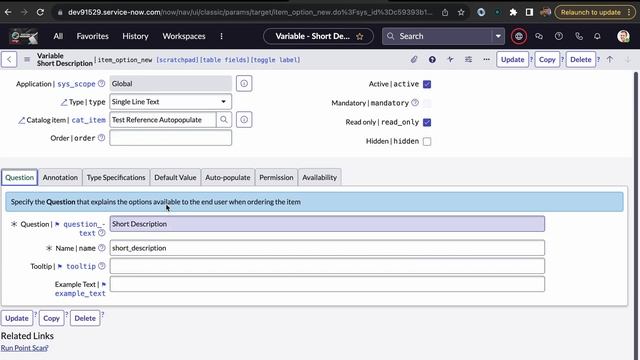Open the Favorites menu
The width and height of the screenshot is (640, 360).
tap(93, 36)
